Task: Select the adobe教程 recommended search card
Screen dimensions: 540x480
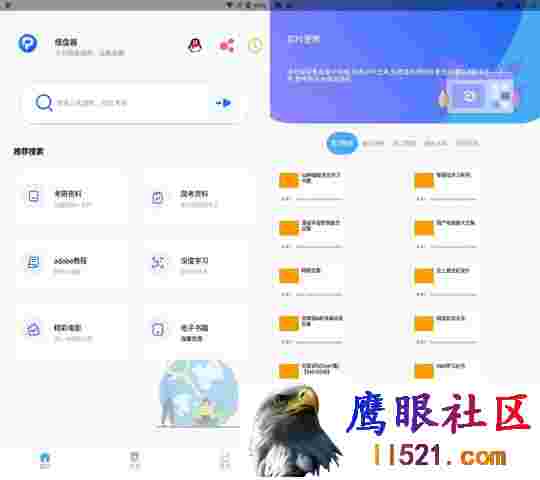Action: [72, 264]
